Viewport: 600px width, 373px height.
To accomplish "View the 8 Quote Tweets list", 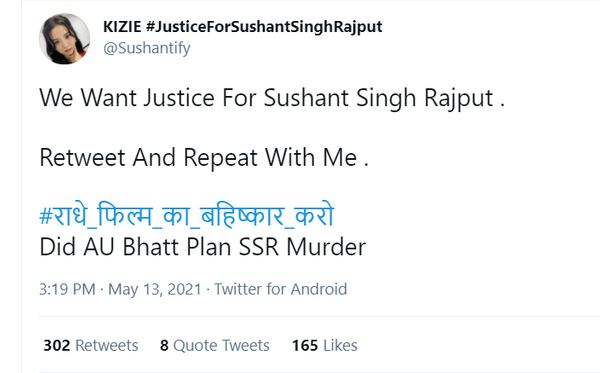I will tap(215, 345).
